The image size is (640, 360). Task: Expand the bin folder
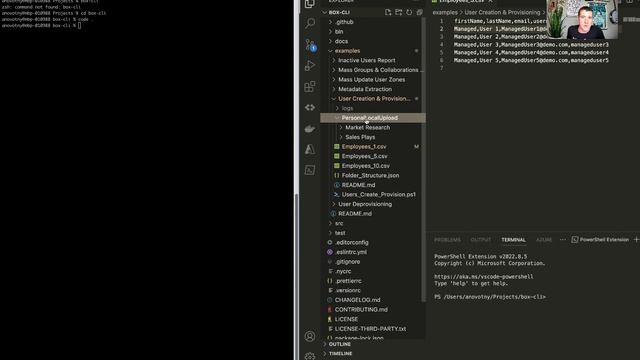(x=331, y=31)
